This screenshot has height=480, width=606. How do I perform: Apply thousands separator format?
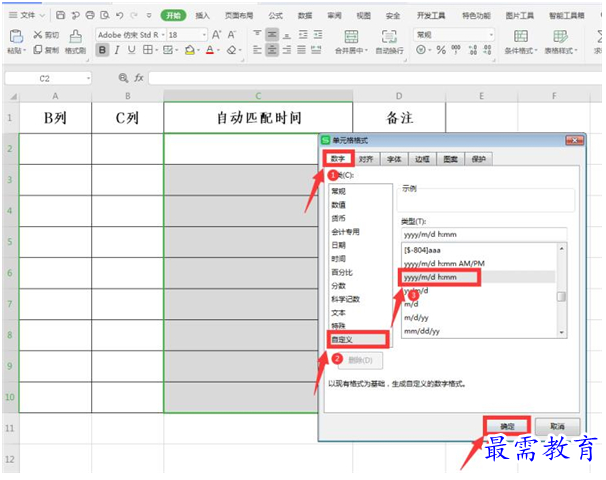pyautogui.click(x=456, y=49)
